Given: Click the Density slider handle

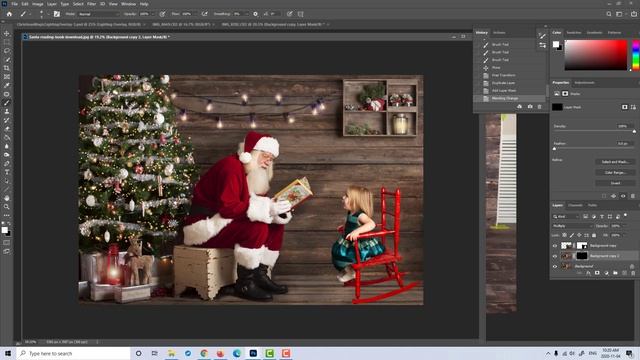Looking at the screenshot, I should click(634, 131).
